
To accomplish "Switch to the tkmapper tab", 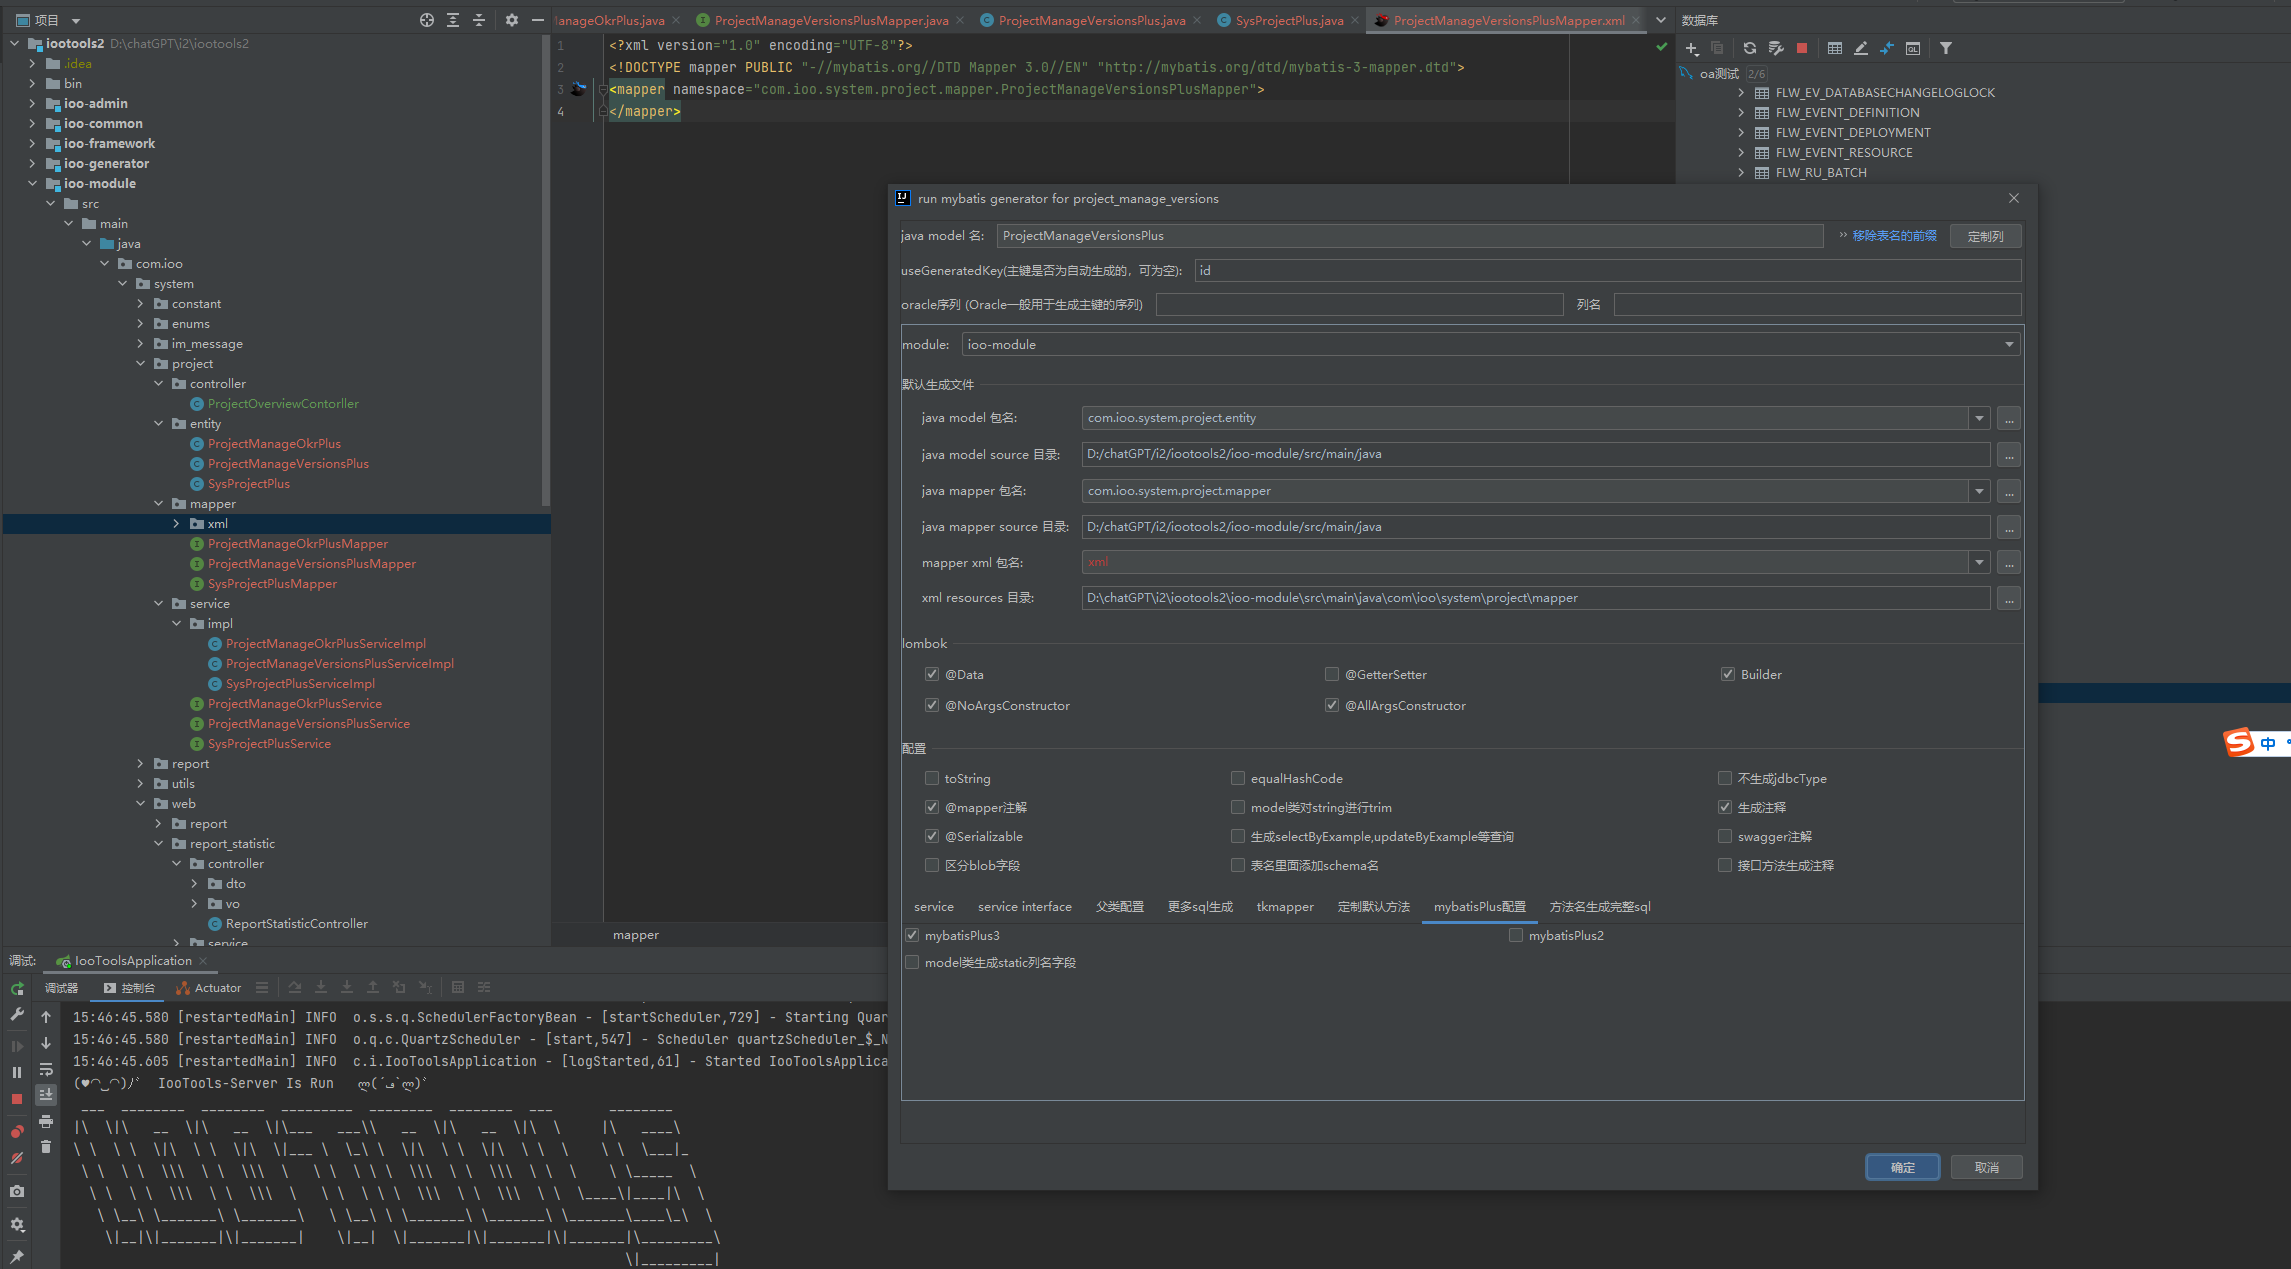I will pos(1285,907).
